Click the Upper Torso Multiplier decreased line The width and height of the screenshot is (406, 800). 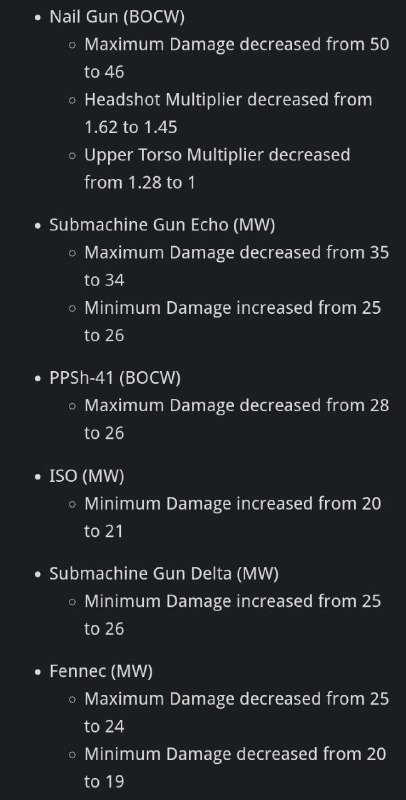coord(217,168)
